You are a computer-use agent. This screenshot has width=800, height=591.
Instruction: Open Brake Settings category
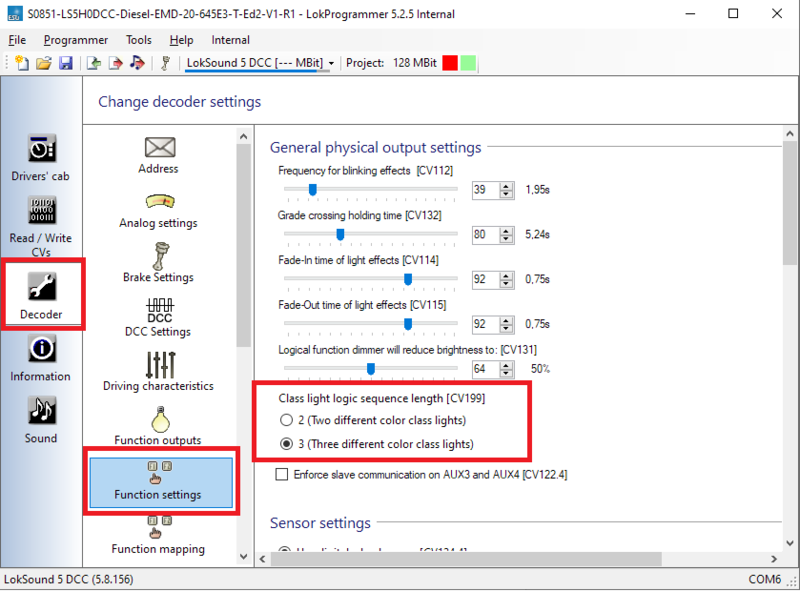click(159, 262)
